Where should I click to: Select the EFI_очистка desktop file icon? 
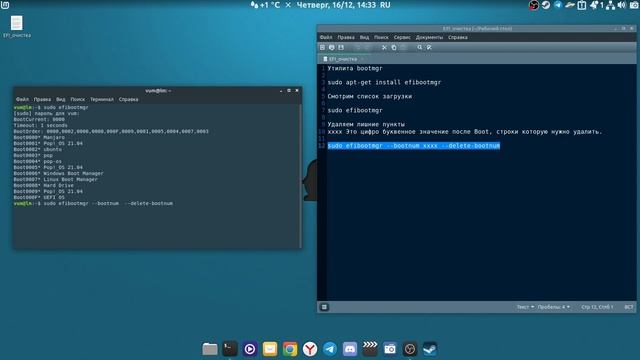[x=17, y=27]
